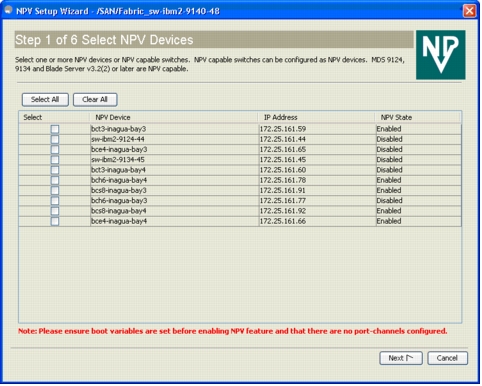Click Disabled state for bch6-inagua-bay3
The height and width of the screenshot is (386, 482).
point(390,201)
